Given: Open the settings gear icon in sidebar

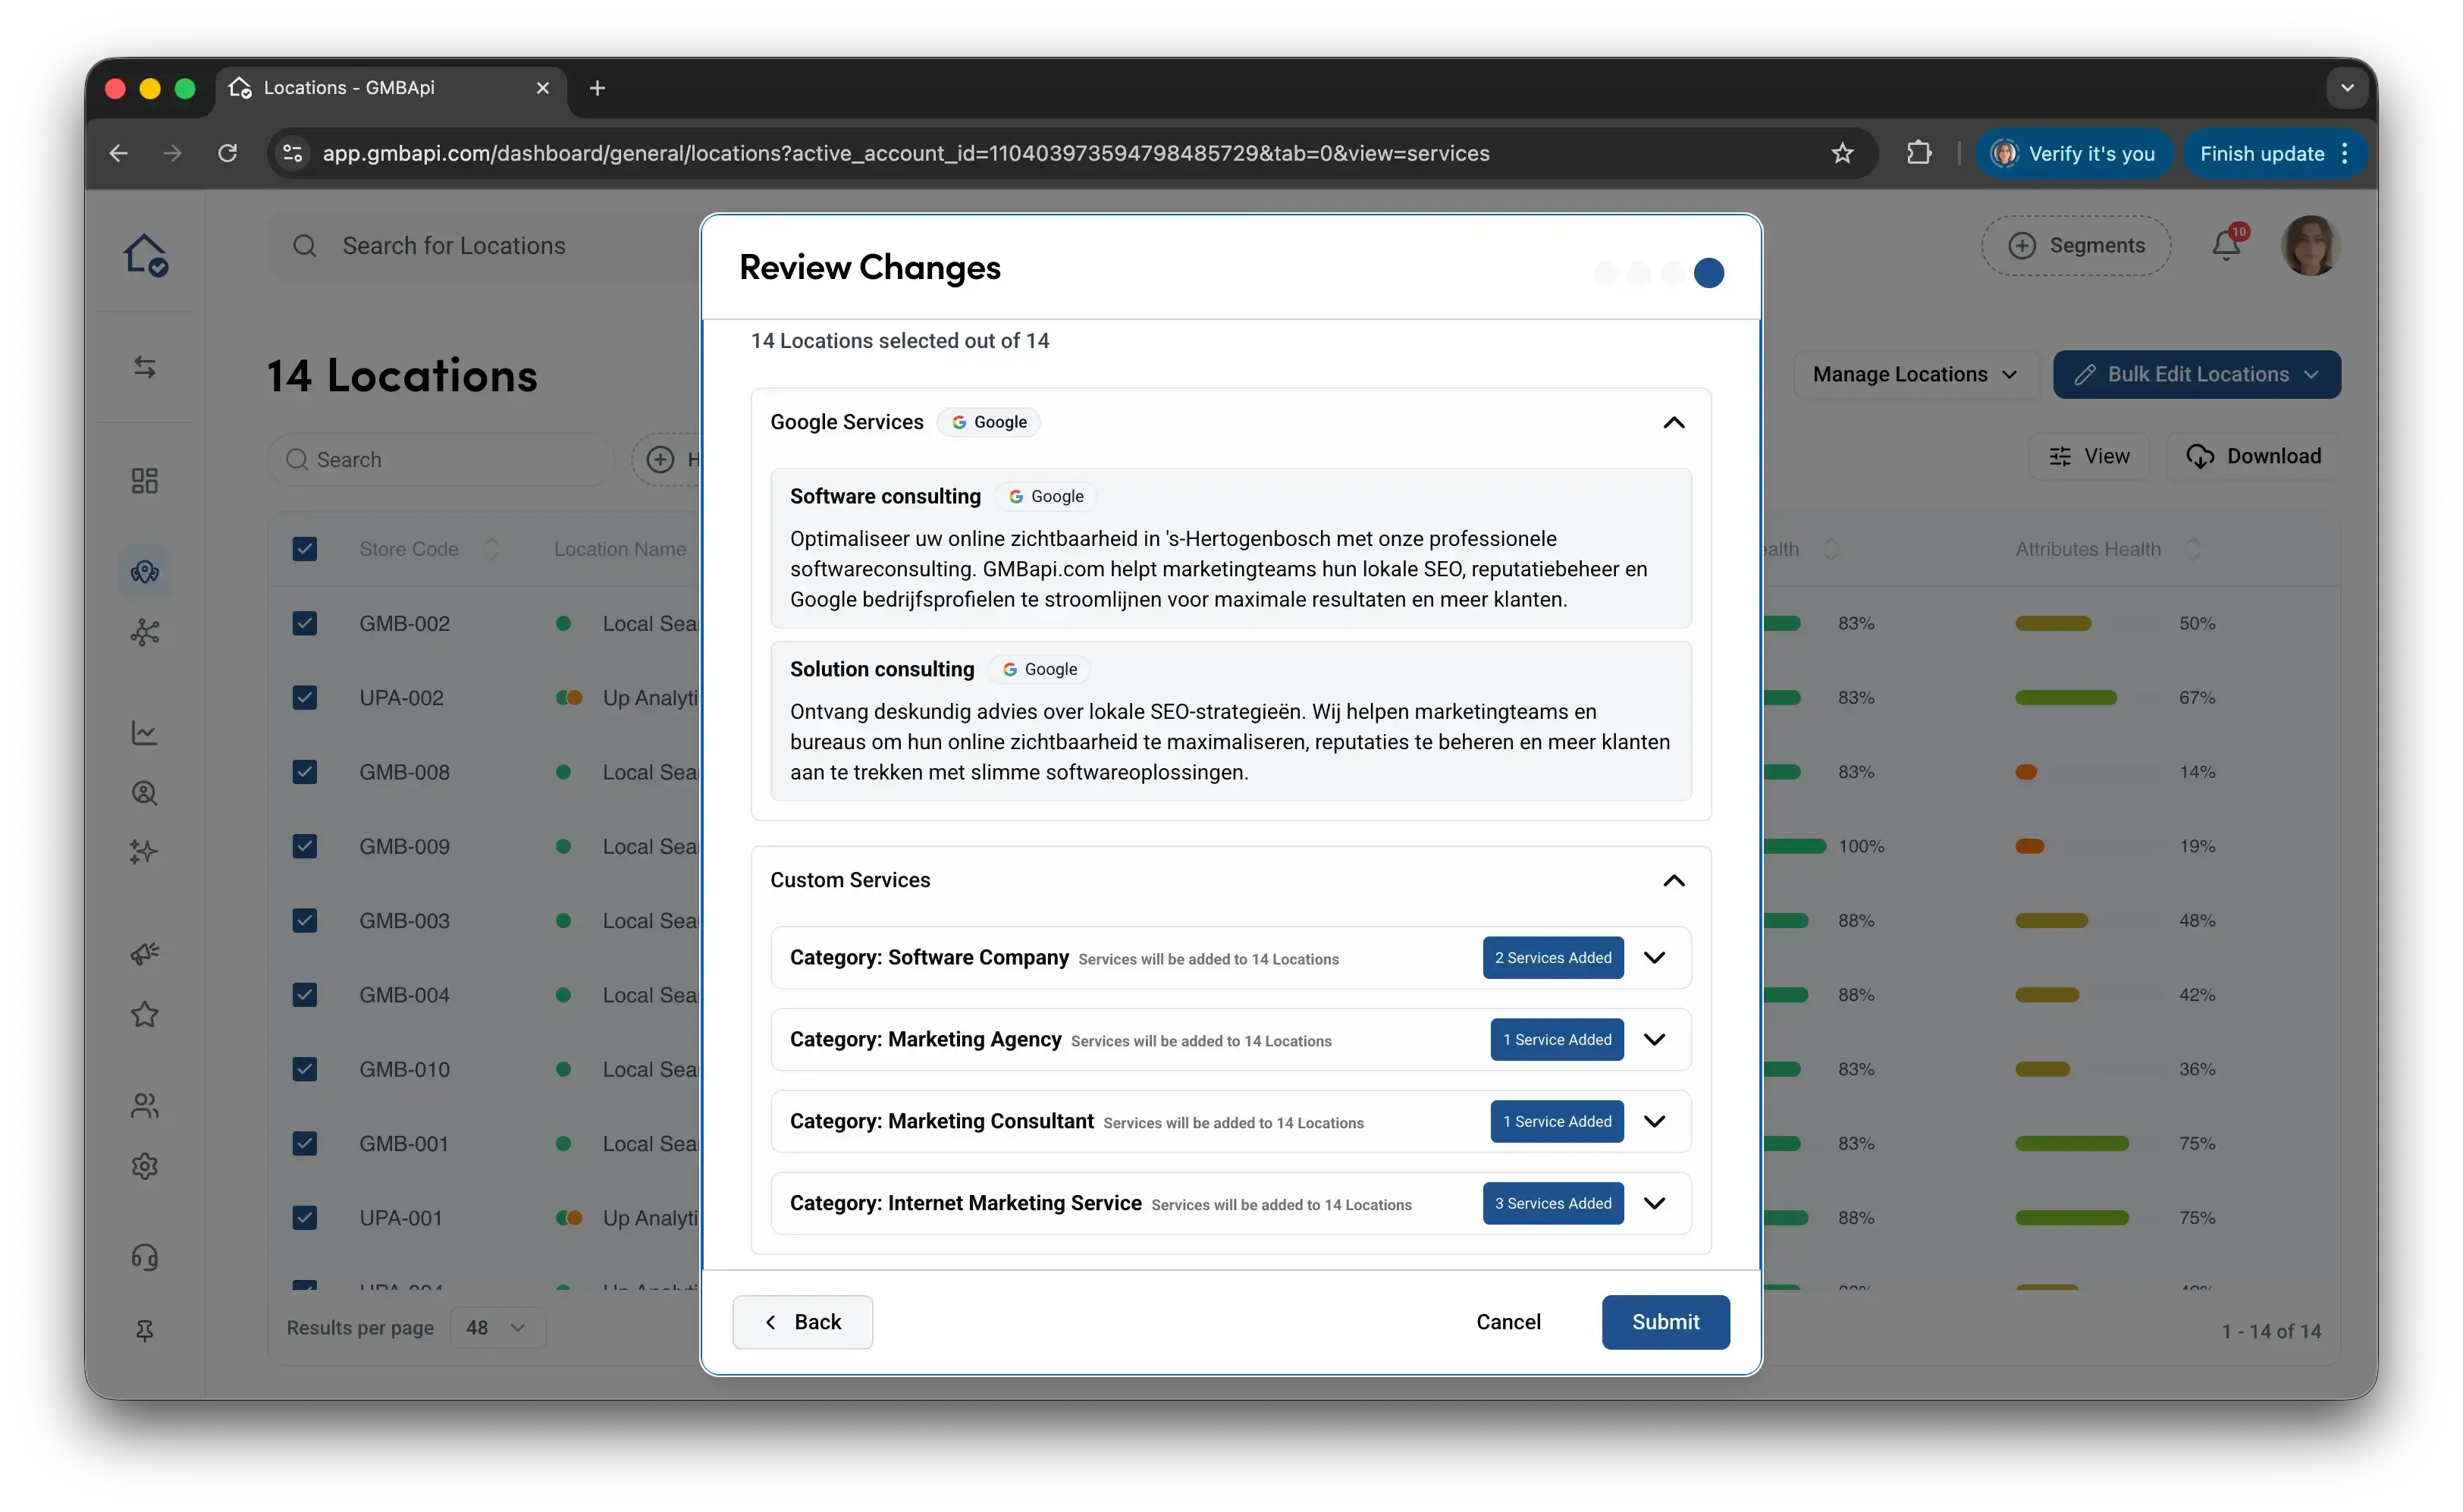Looking at the screenshot, I should coord(145,1166).
